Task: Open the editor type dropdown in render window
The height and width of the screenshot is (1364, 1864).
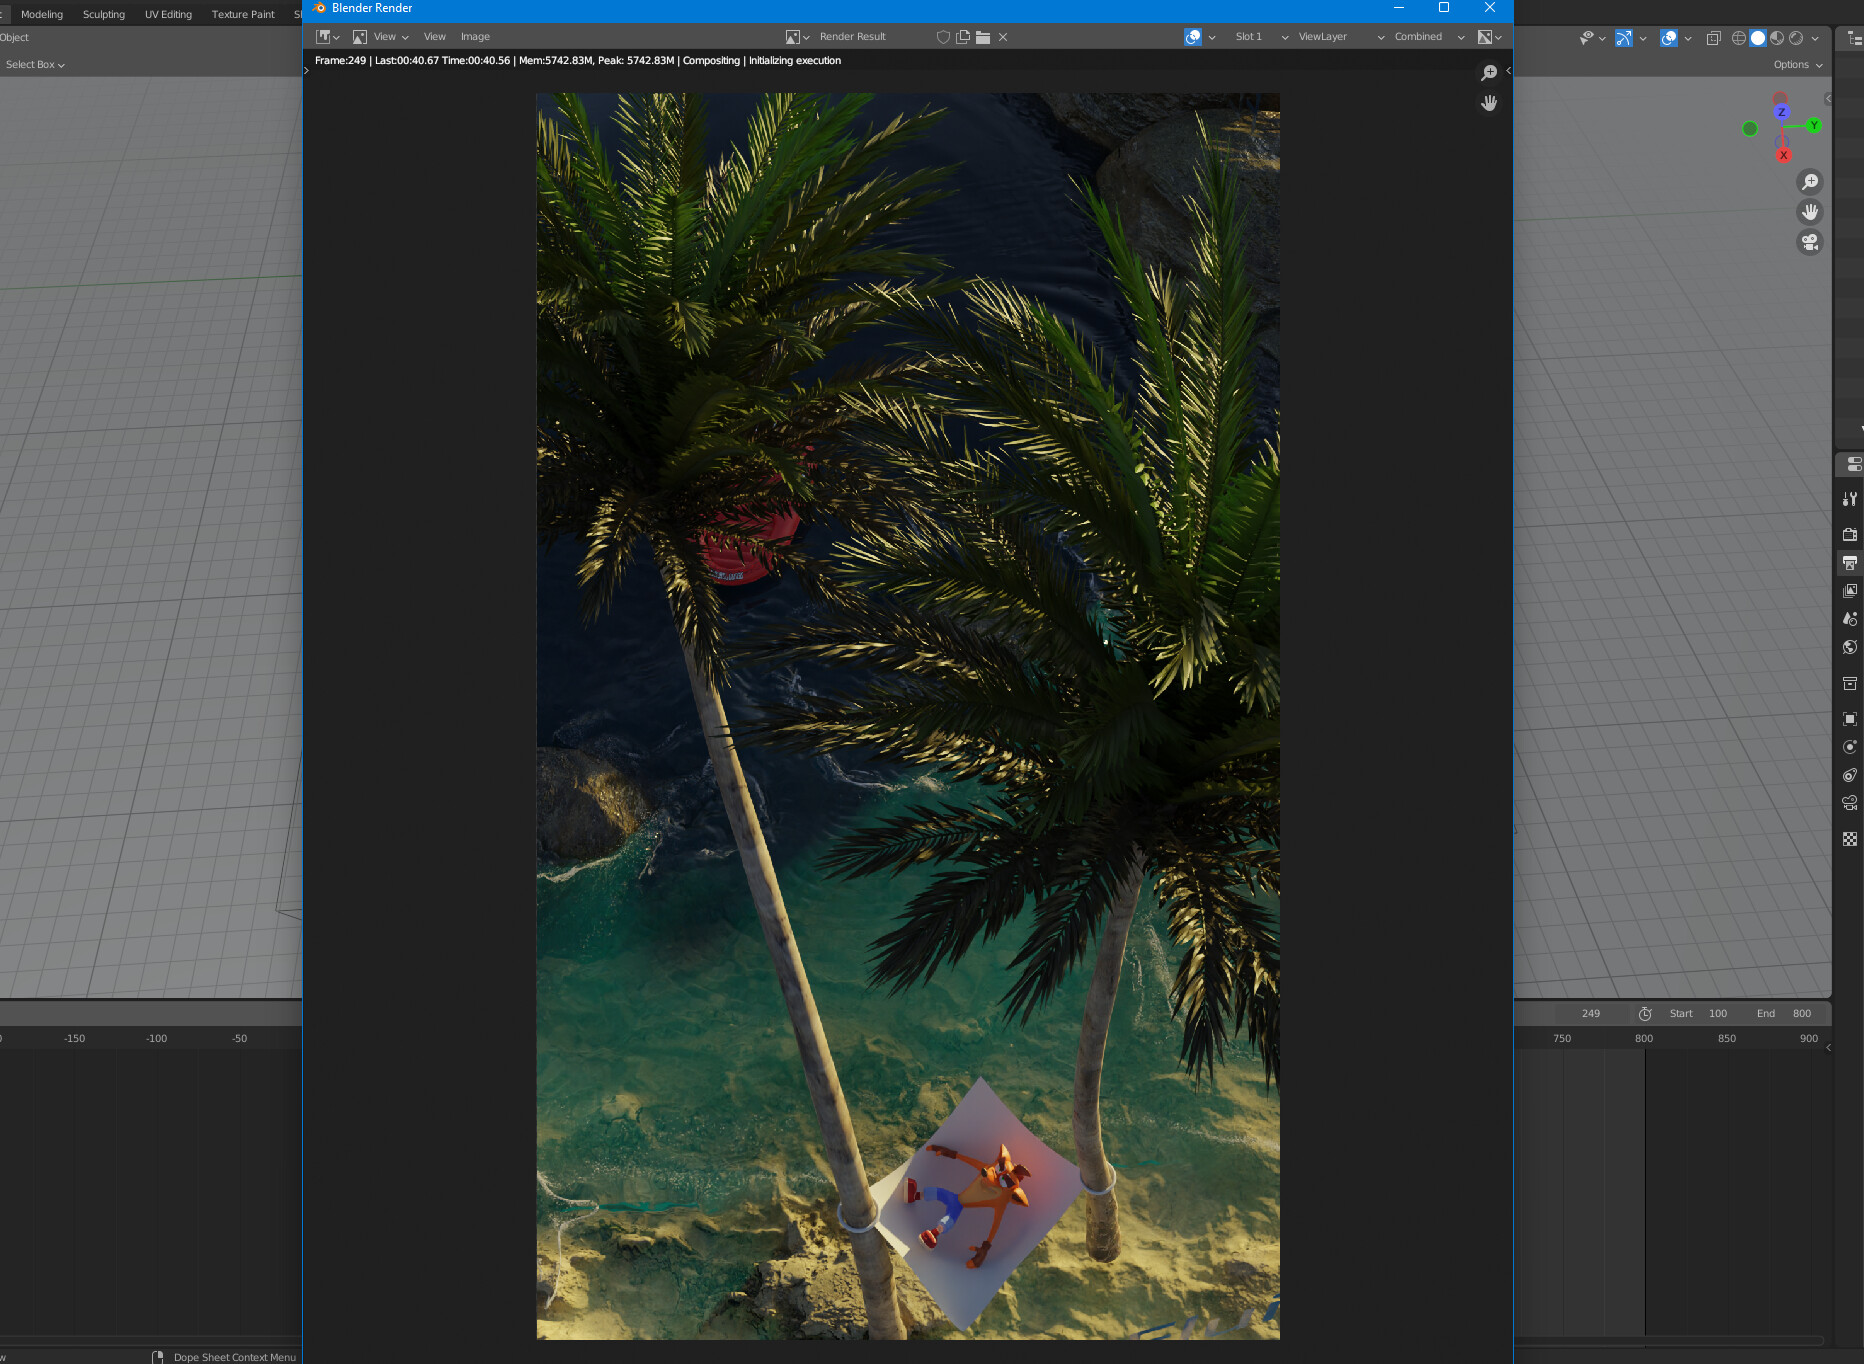Action: point(325,36)
